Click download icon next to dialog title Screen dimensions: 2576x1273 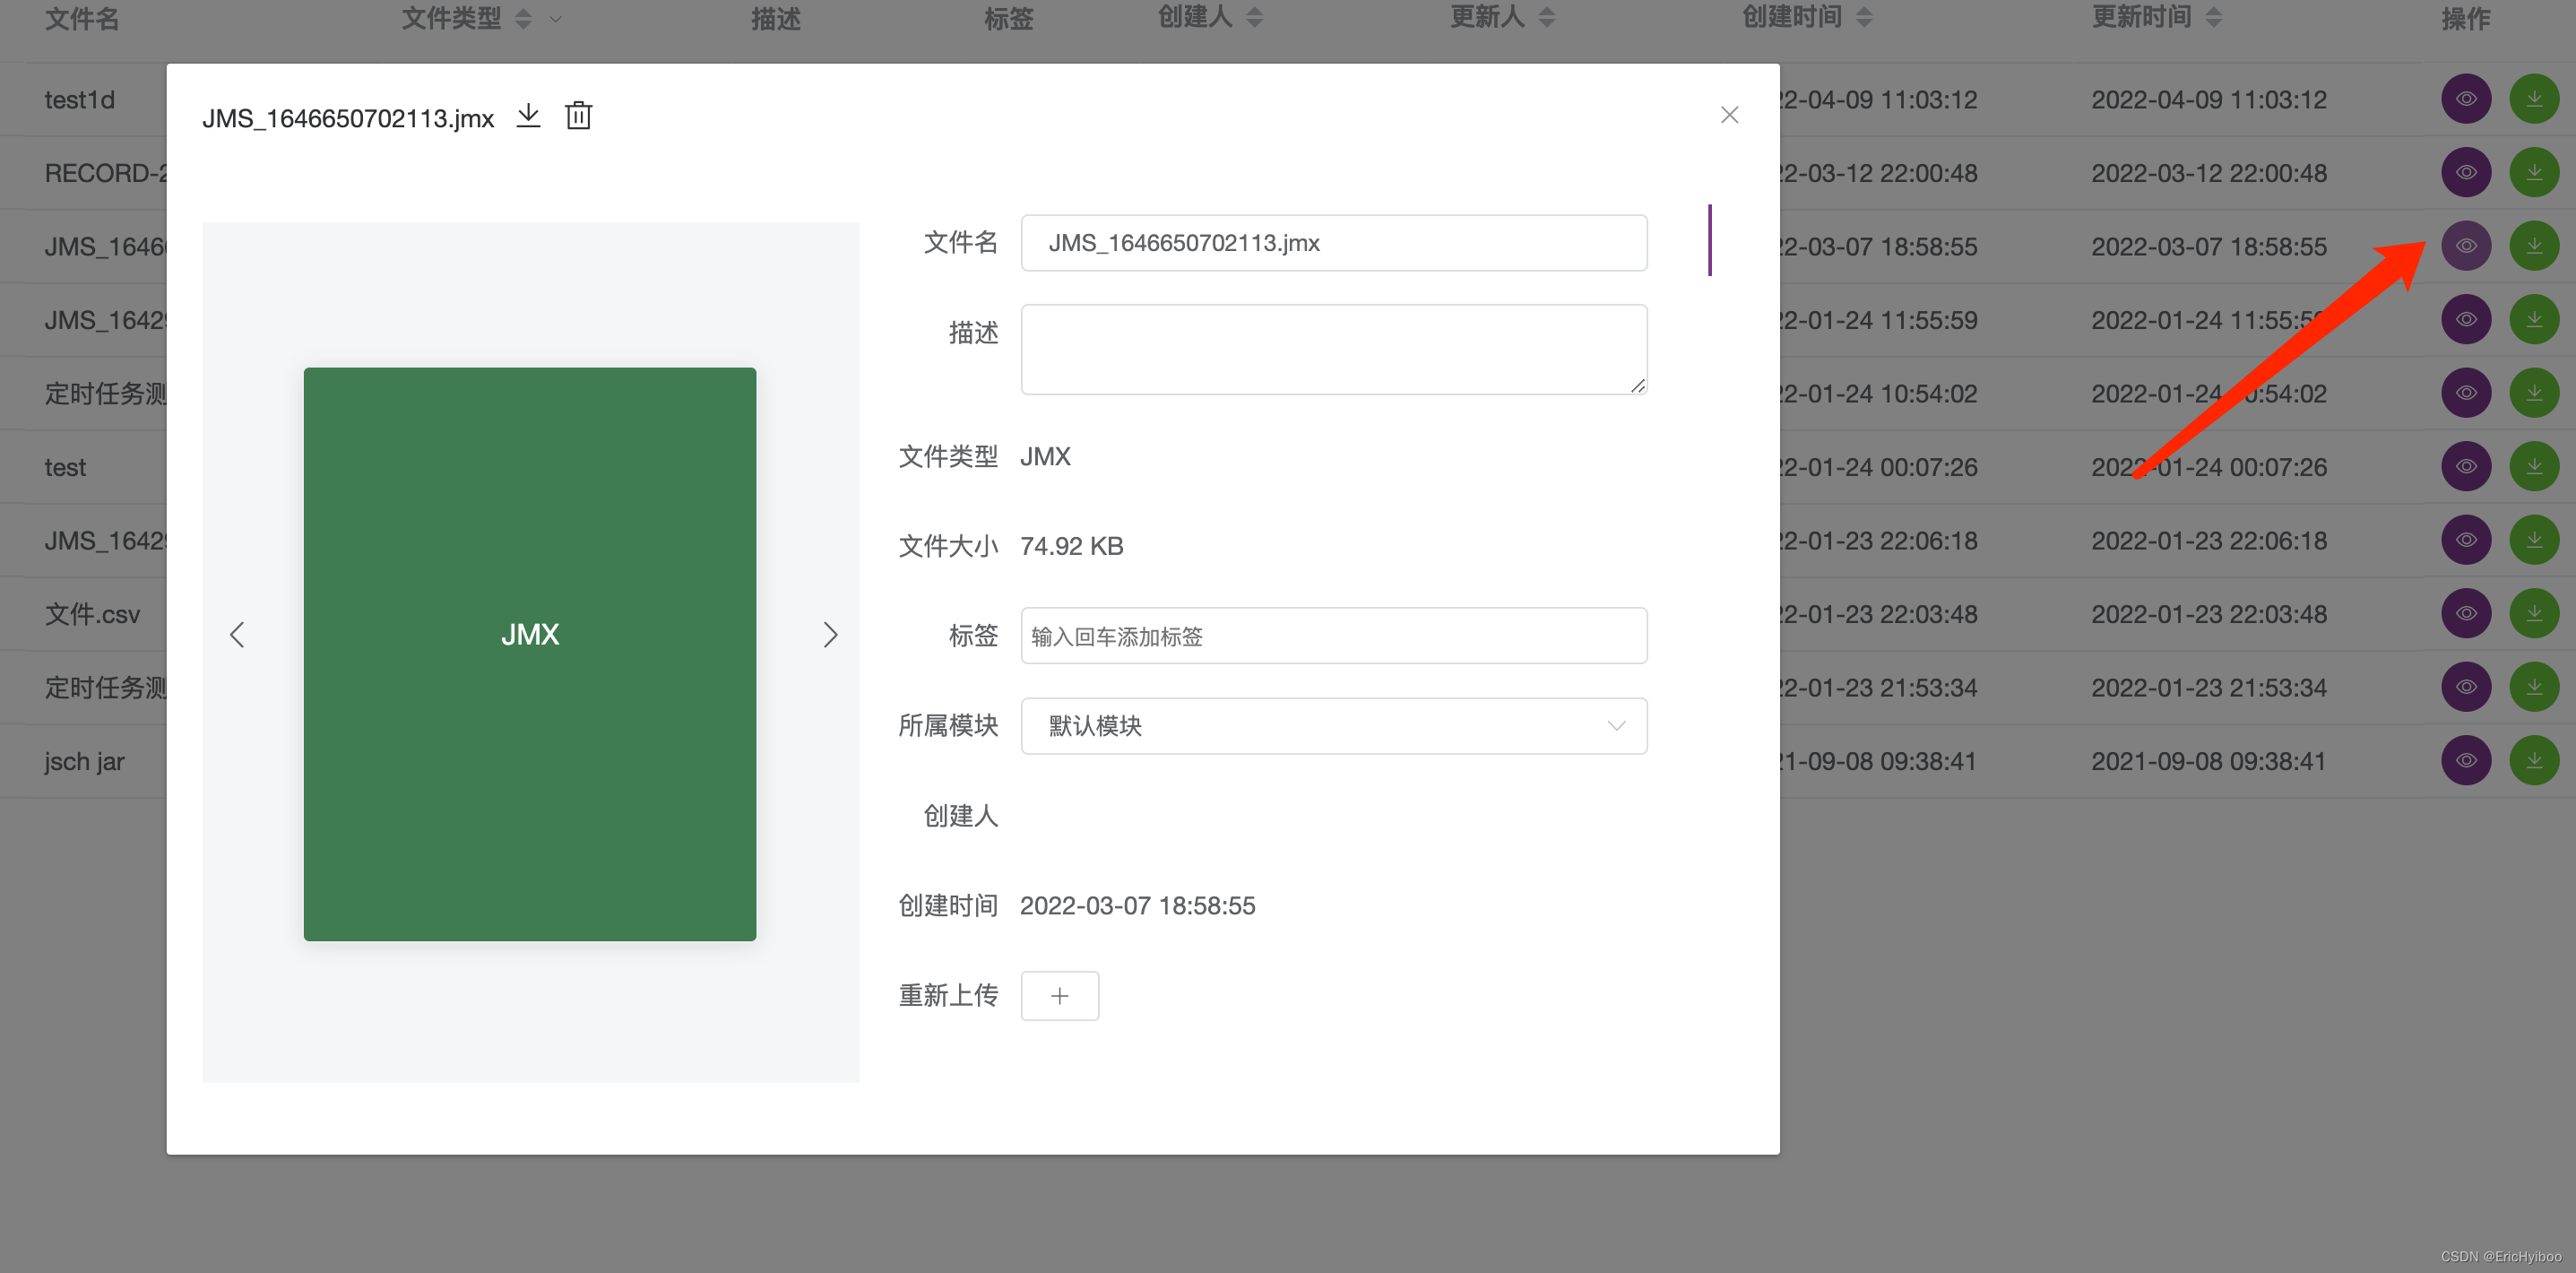pos(528,116)
